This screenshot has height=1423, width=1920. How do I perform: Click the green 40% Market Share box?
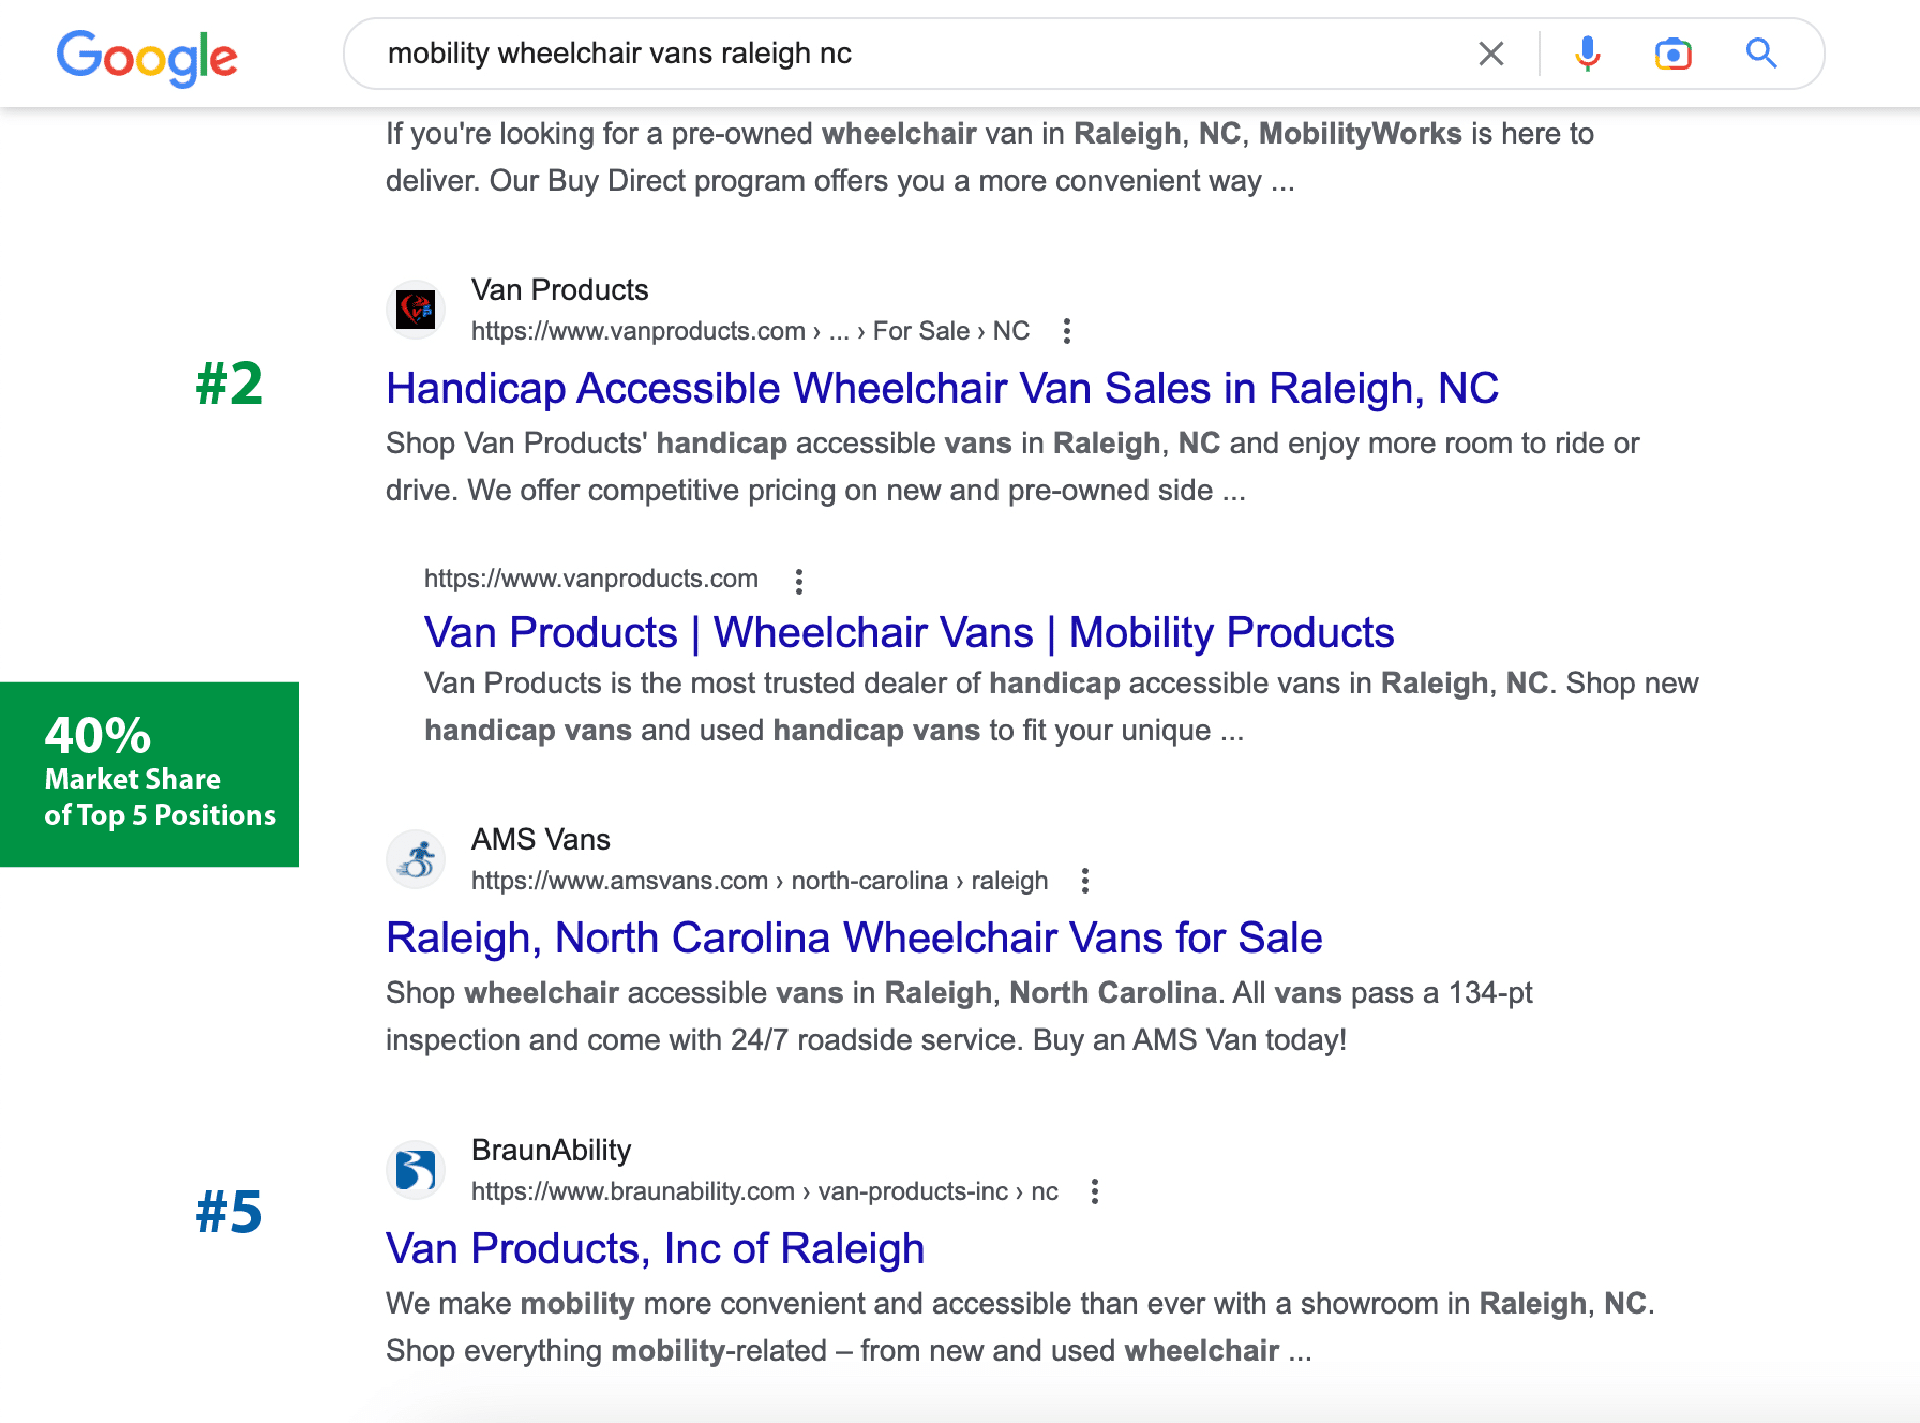click(x=150, y=774)
